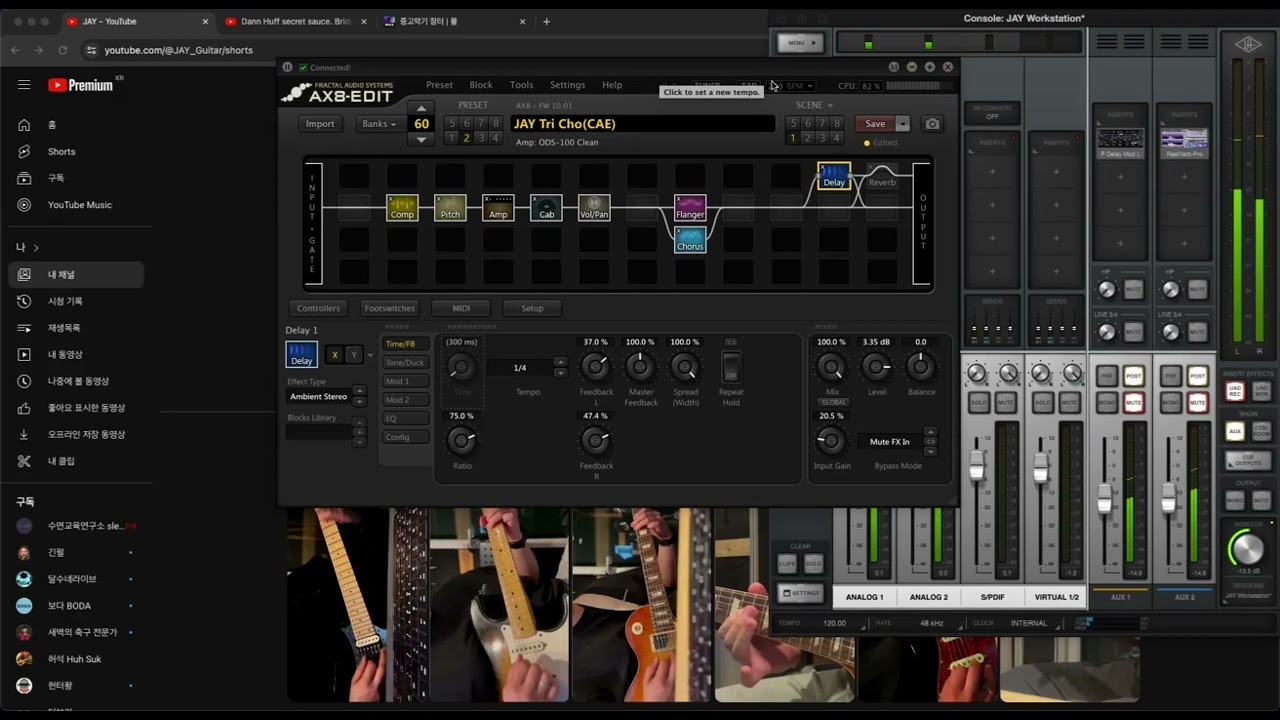Increment preset number with up arrow

pyautogui.click(x=421, y=108)
